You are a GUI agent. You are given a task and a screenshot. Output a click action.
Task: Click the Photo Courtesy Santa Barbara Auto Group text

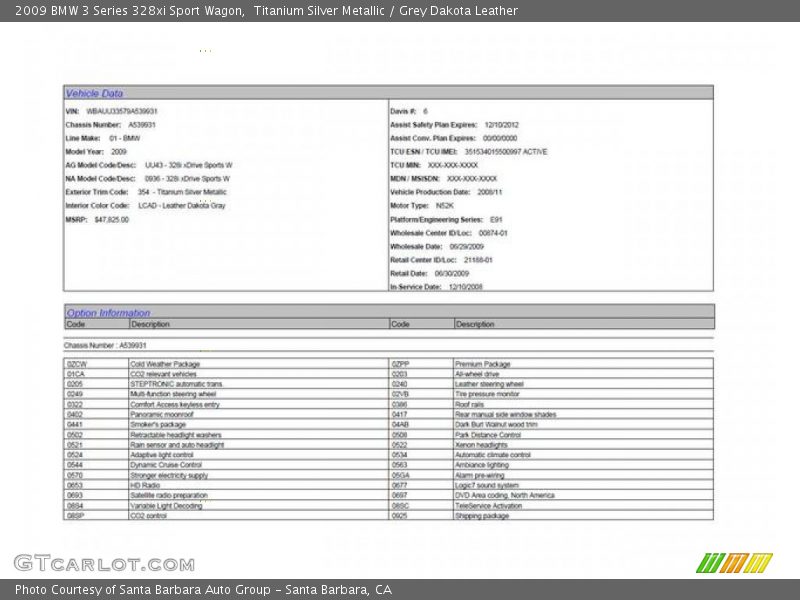pos(203,590)
